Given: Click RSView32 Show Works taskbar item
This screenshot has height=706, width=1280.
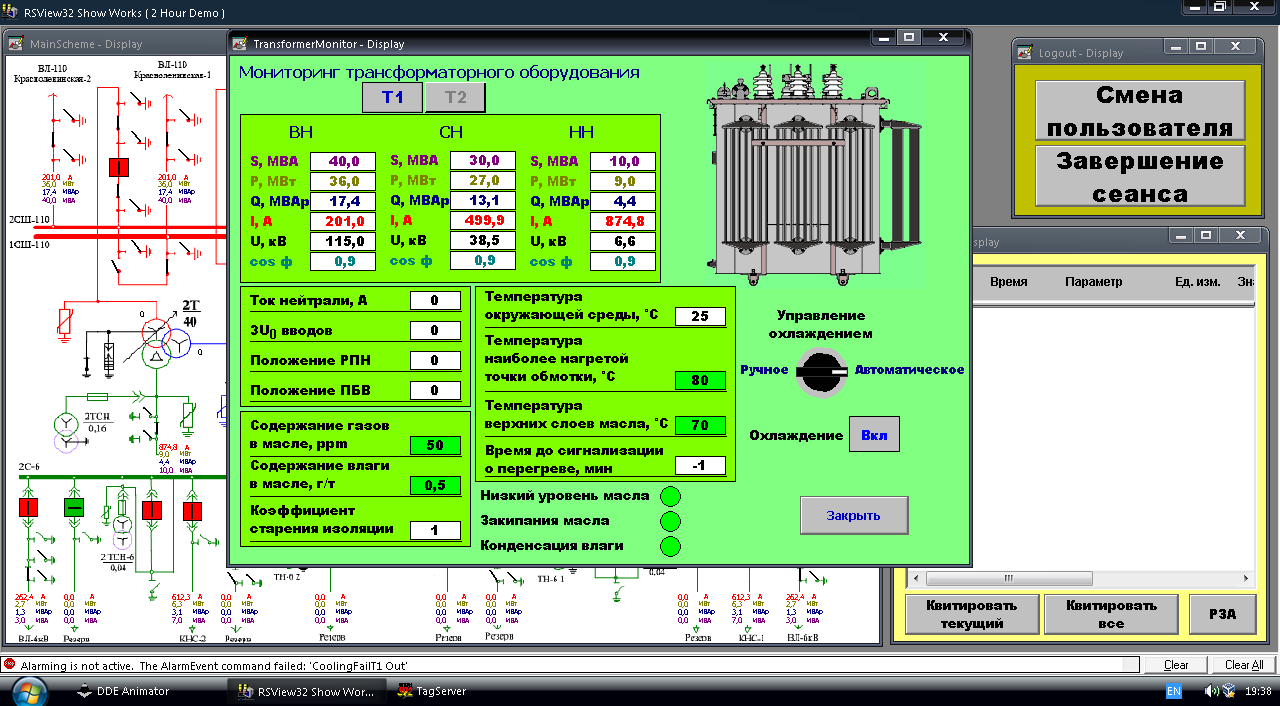Looking at the screenshot, I should (305, 691).
